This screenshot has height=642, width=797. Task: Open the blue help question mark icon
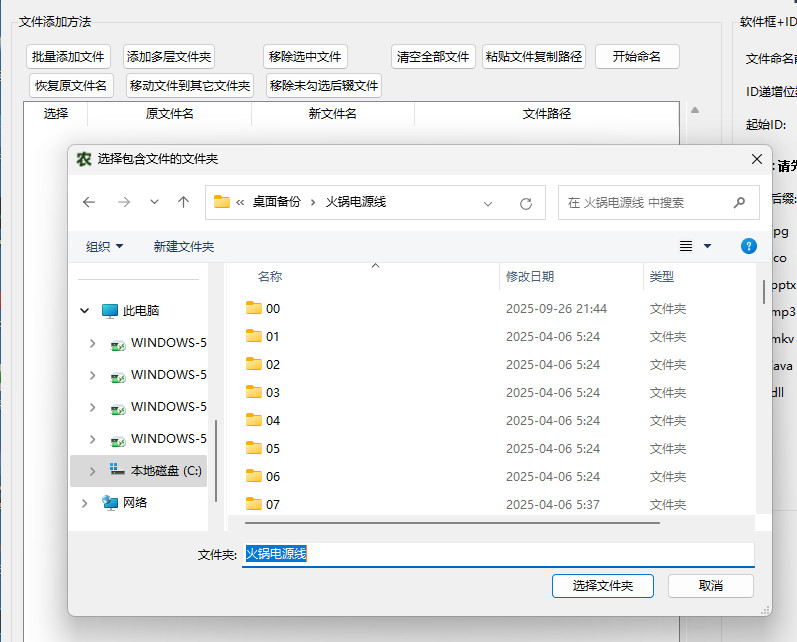[x=748, y=246]
